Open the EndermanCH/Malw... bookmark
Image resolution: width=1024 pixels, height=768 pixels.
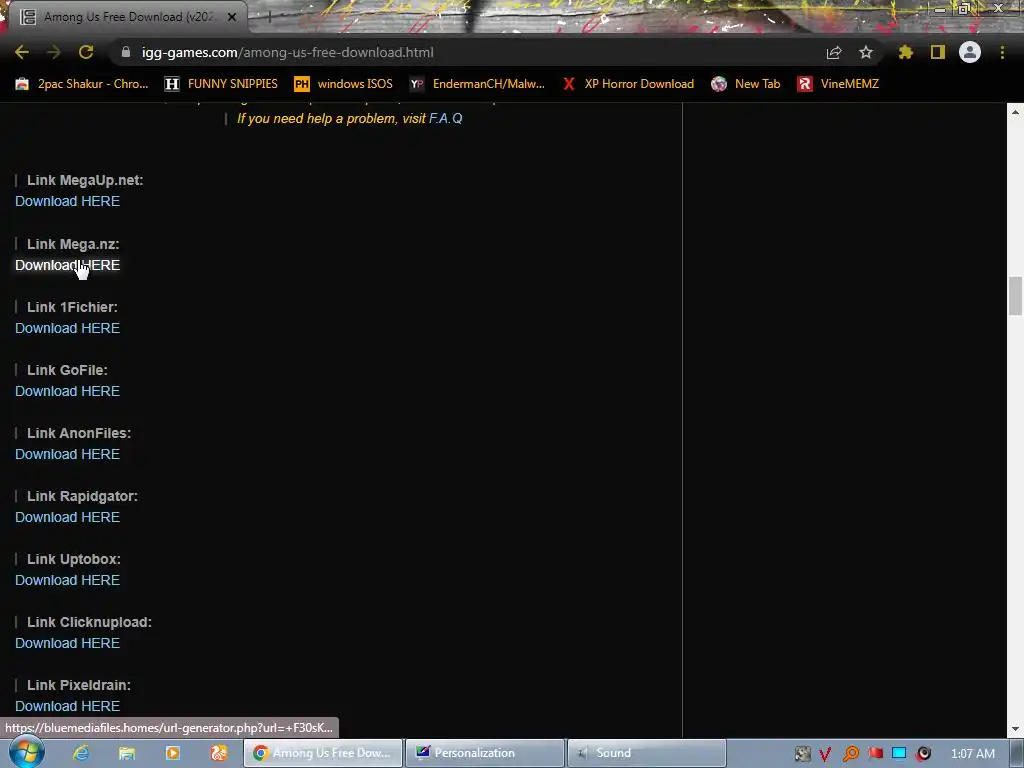click(477, 84)
